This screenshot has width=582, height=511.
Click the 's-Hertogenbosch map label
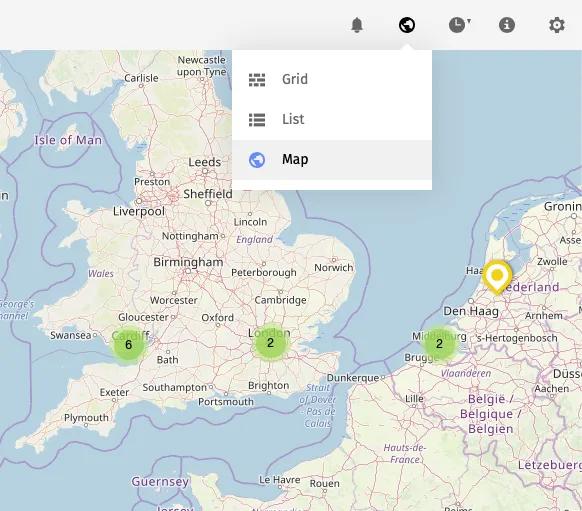pos(517,338)
